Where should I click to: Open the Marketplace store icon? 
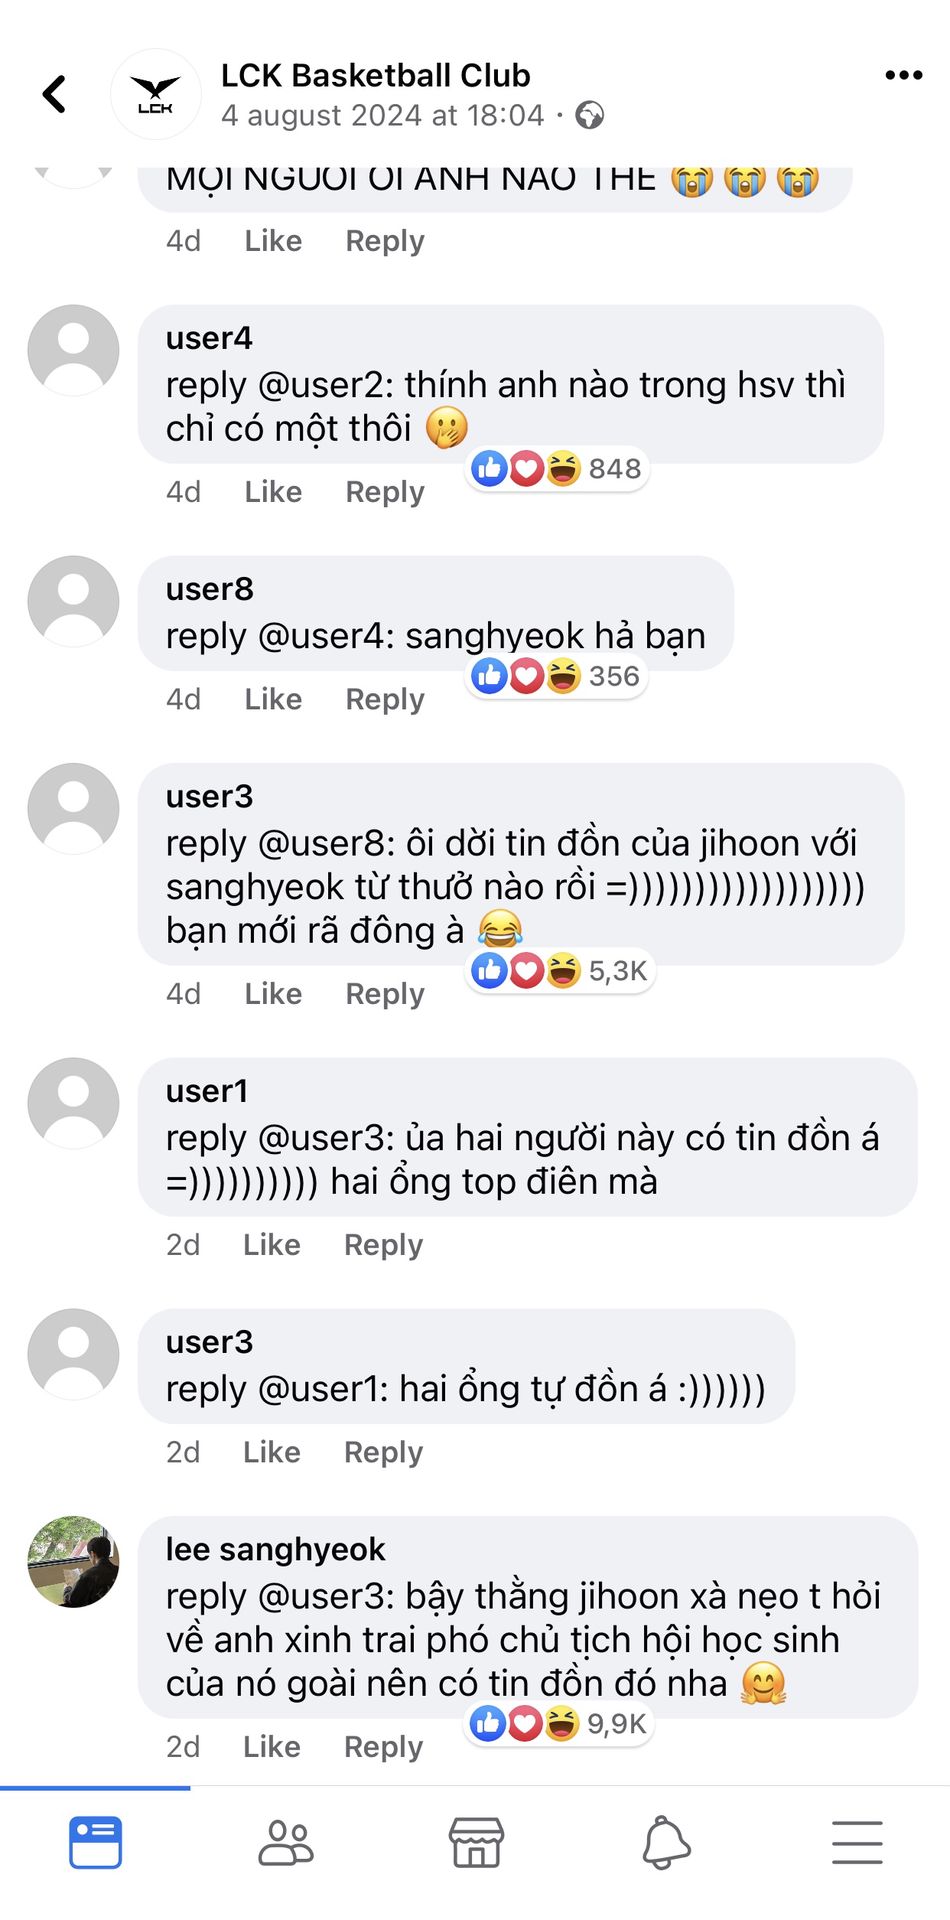coord(476,1842)
